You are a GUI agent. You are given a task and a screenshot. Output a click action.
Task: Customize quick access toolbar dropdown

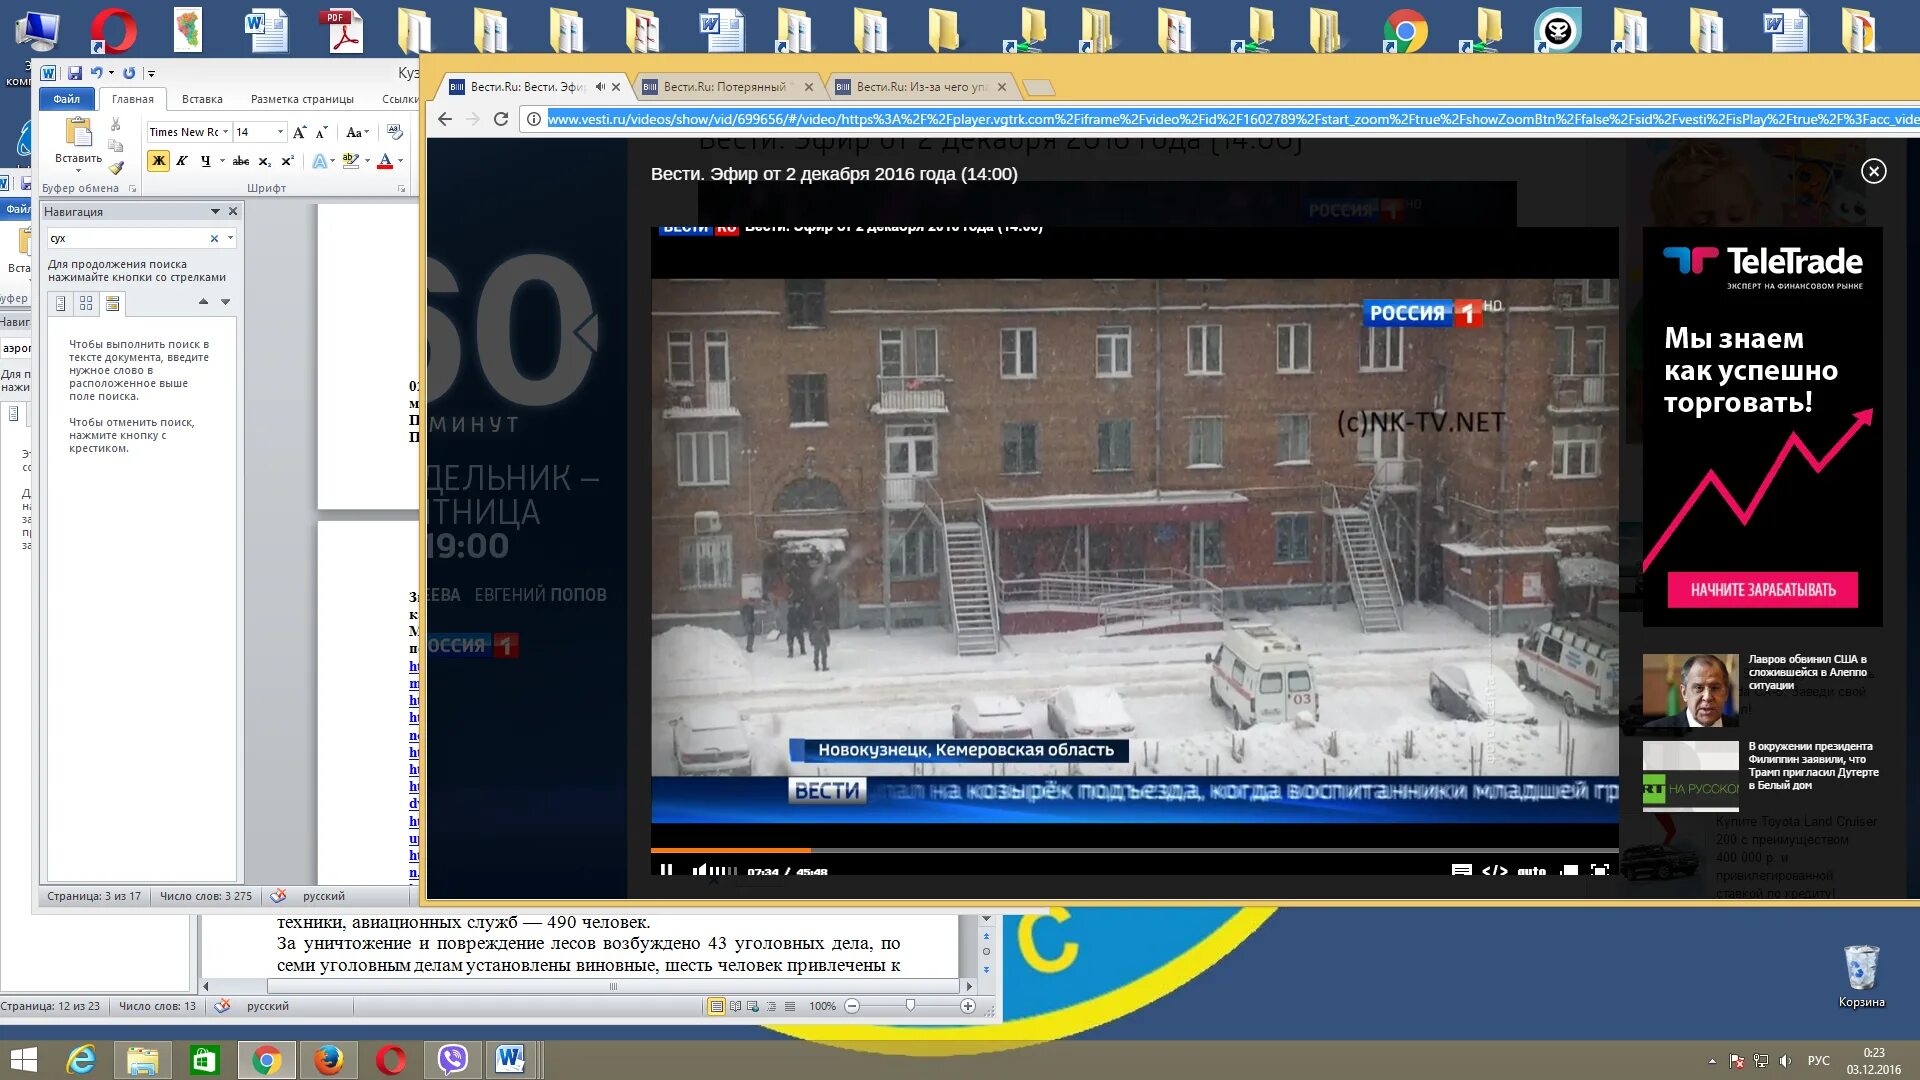(x=151, y=73)
